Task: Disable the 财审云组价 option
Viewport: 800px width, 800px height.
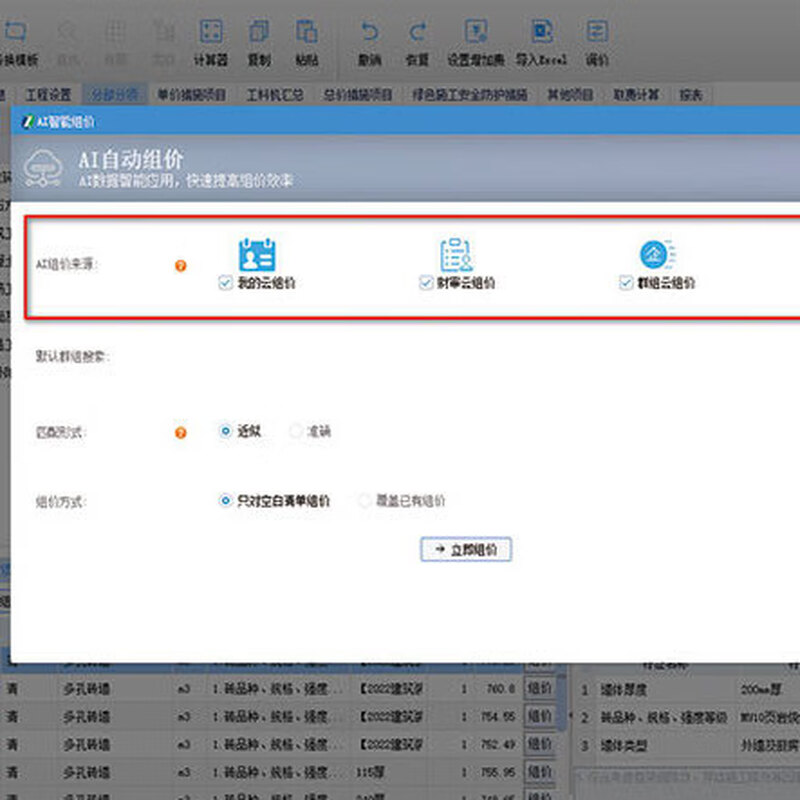Action: pyautogui.click(x=425, y=283)
